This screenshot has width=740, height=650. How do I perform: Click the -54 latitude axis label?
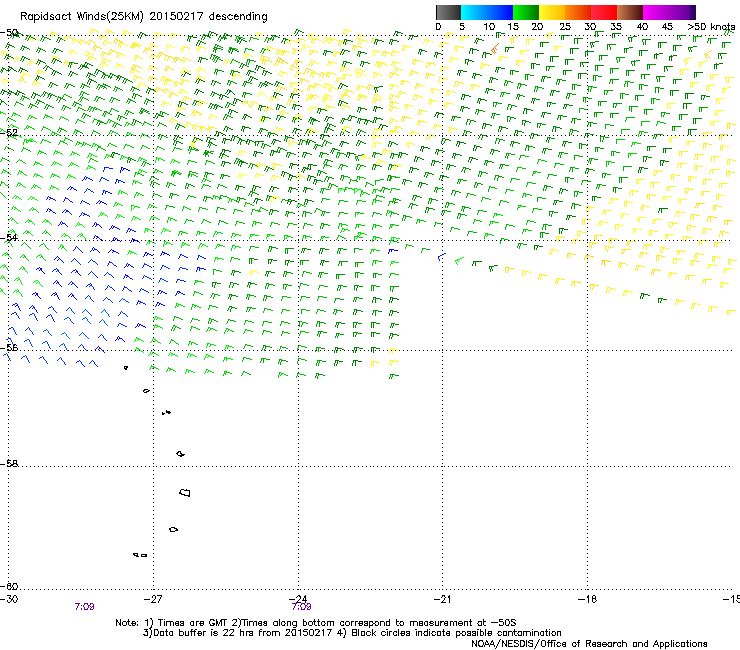[x=9, y=237]
